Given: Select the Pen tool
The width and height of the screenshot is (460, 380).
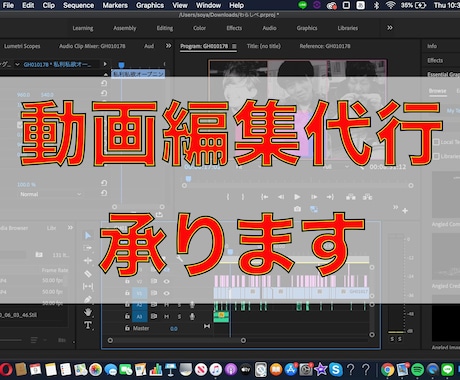Looking at the screenshot, I should [x=88, y=299].
